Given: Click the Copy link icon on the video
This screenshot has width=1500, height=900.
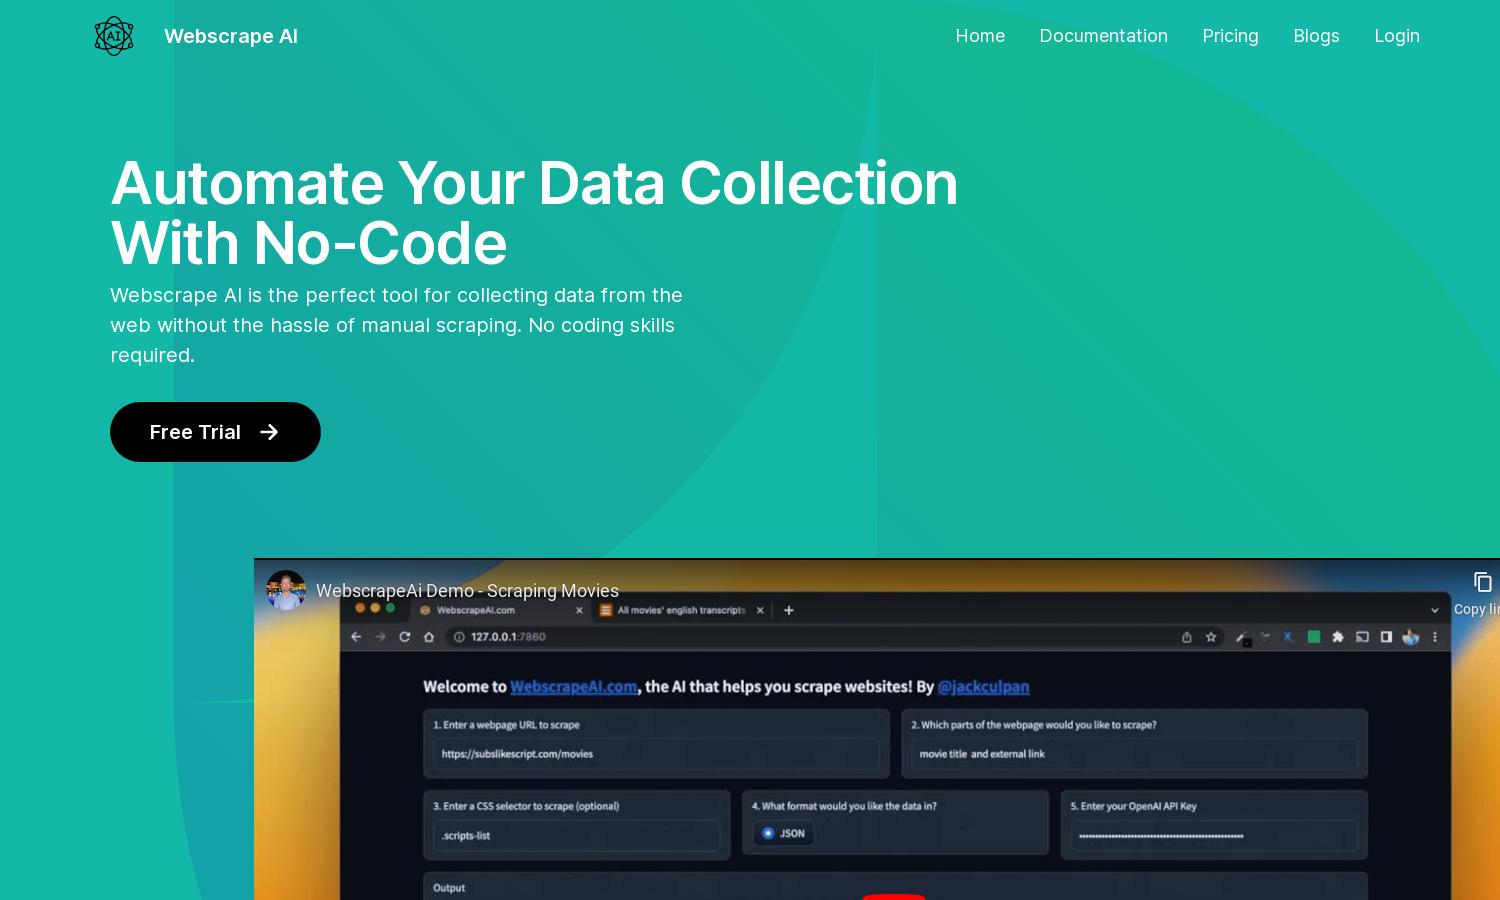Looking at the screenshot, I should 1483,582.
